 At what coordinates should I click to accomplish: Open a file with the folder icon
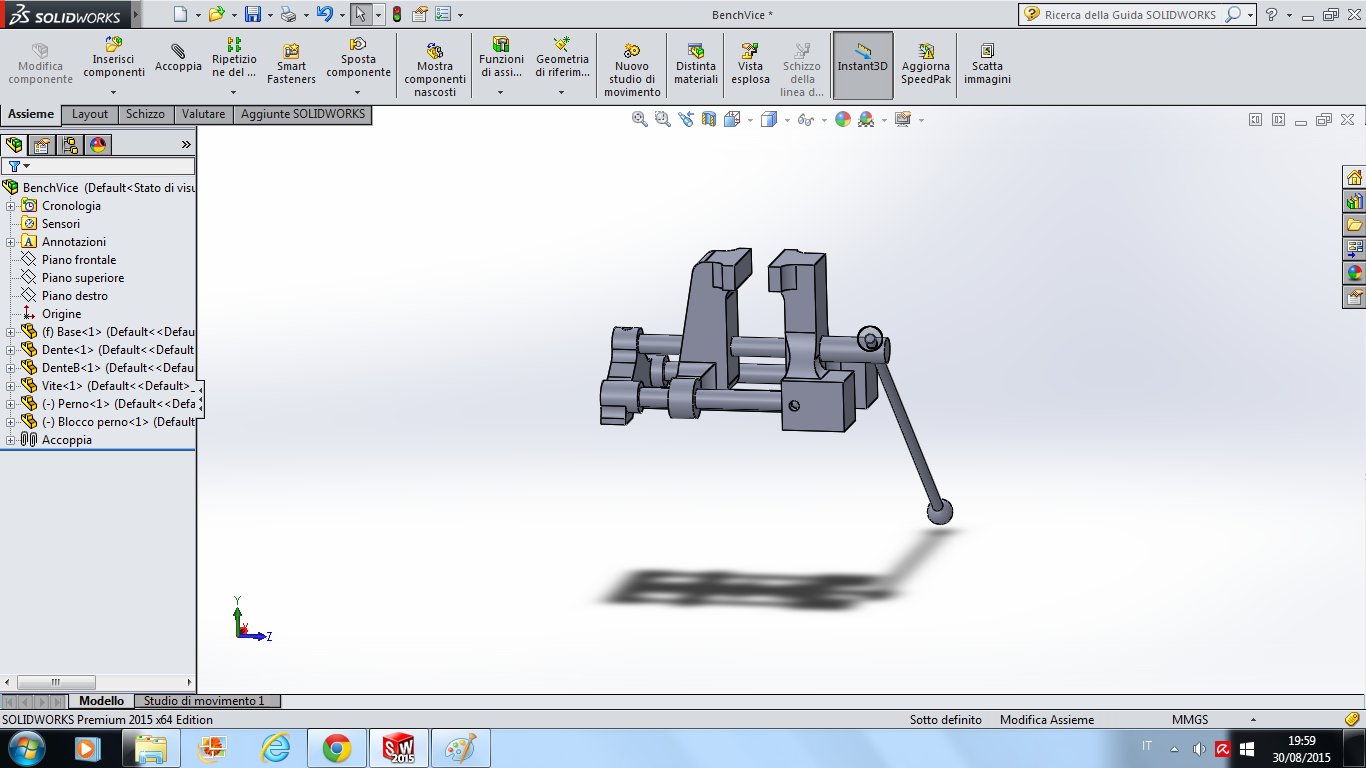pyautogui.click(x=216, y=14)
